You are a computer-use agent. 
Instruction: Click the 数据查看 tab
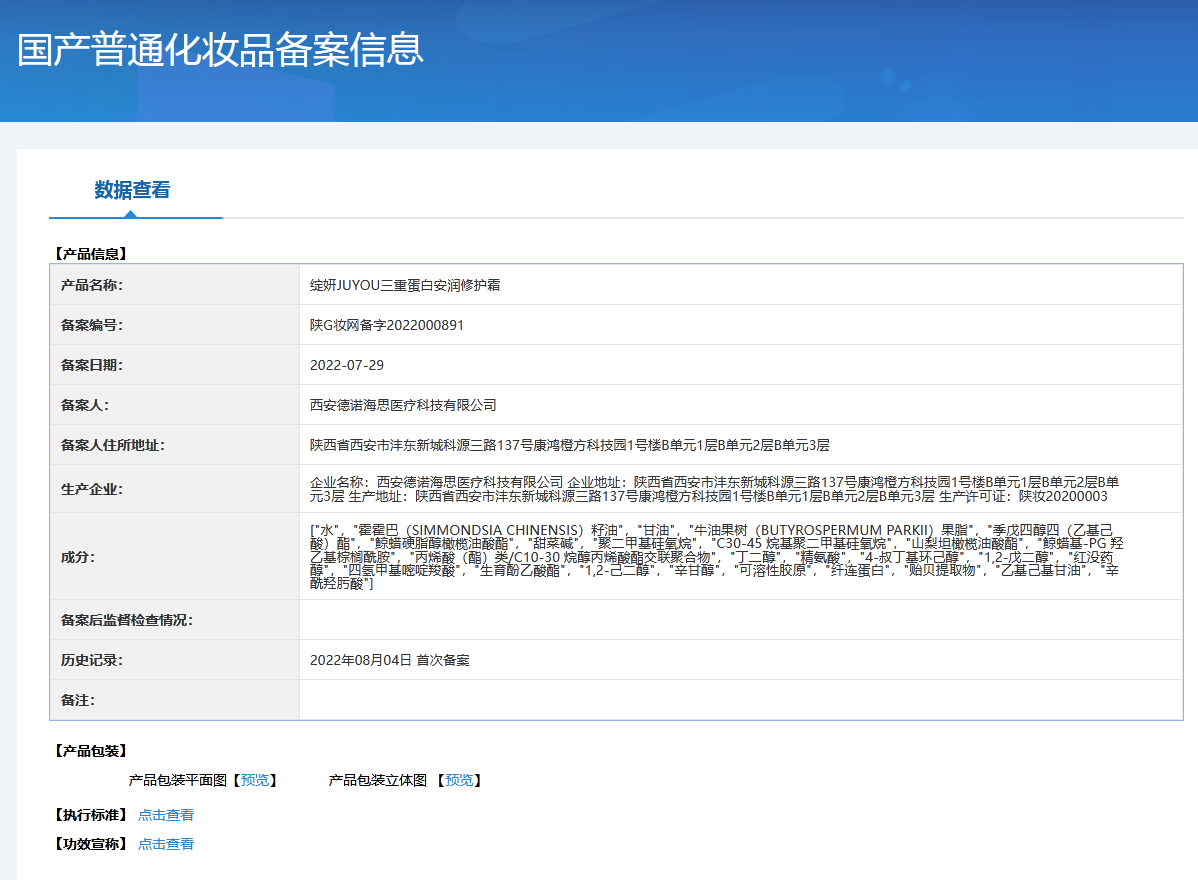click(x=132, y=190)
